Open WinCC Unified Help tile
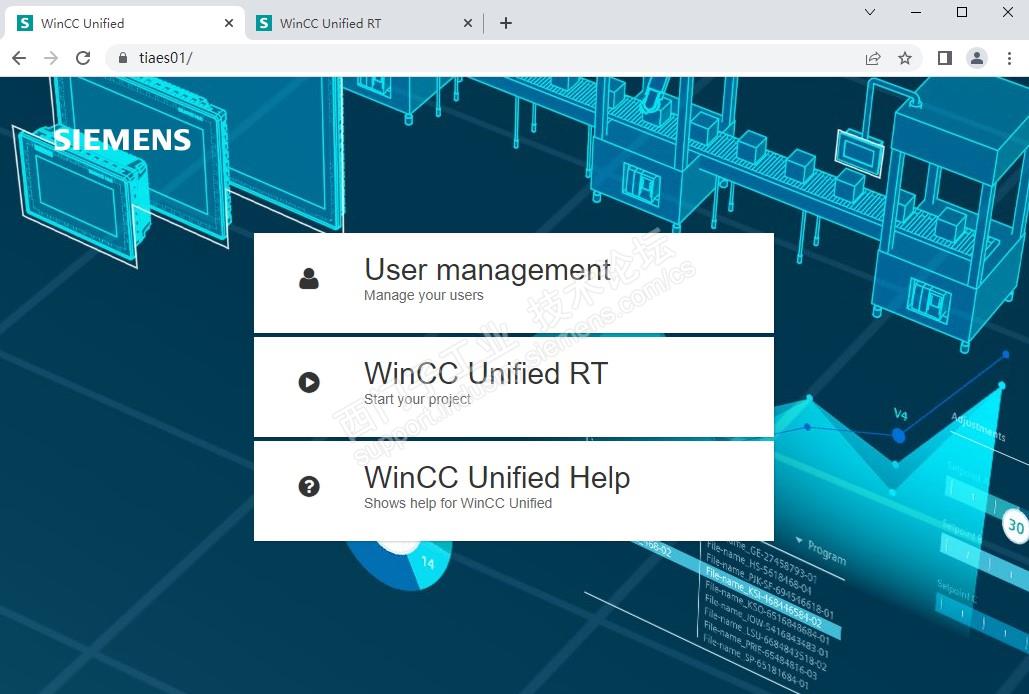 (x=514, y=491)
